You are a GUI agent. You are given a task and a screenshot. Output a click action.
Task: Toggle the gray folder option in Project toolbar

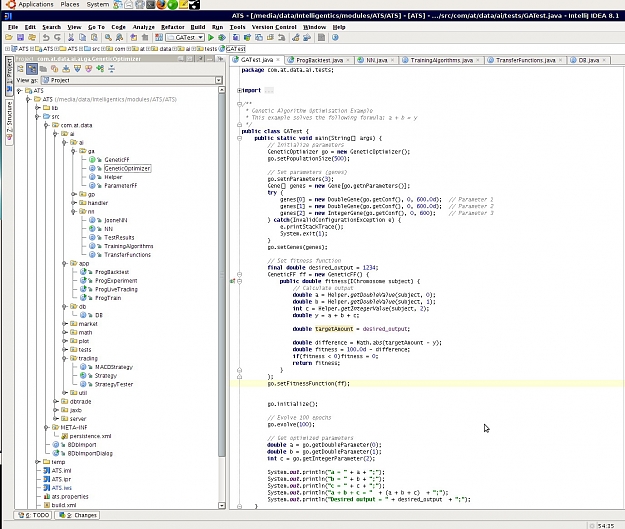(43, 69)
